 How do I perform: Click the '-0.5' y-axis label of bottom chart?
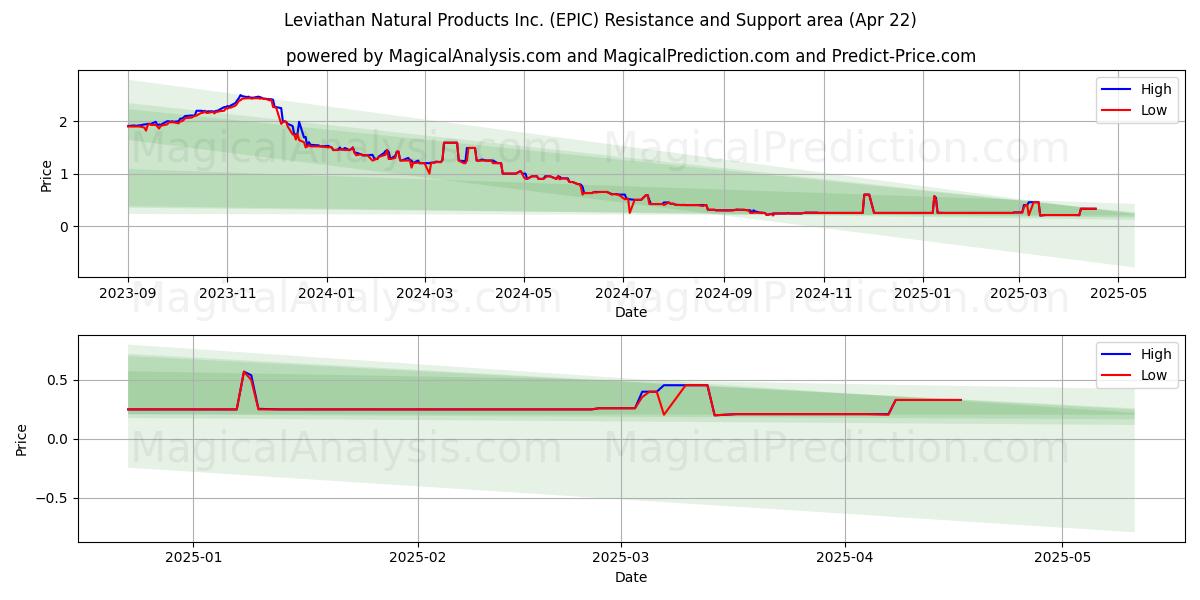[53, 498]
